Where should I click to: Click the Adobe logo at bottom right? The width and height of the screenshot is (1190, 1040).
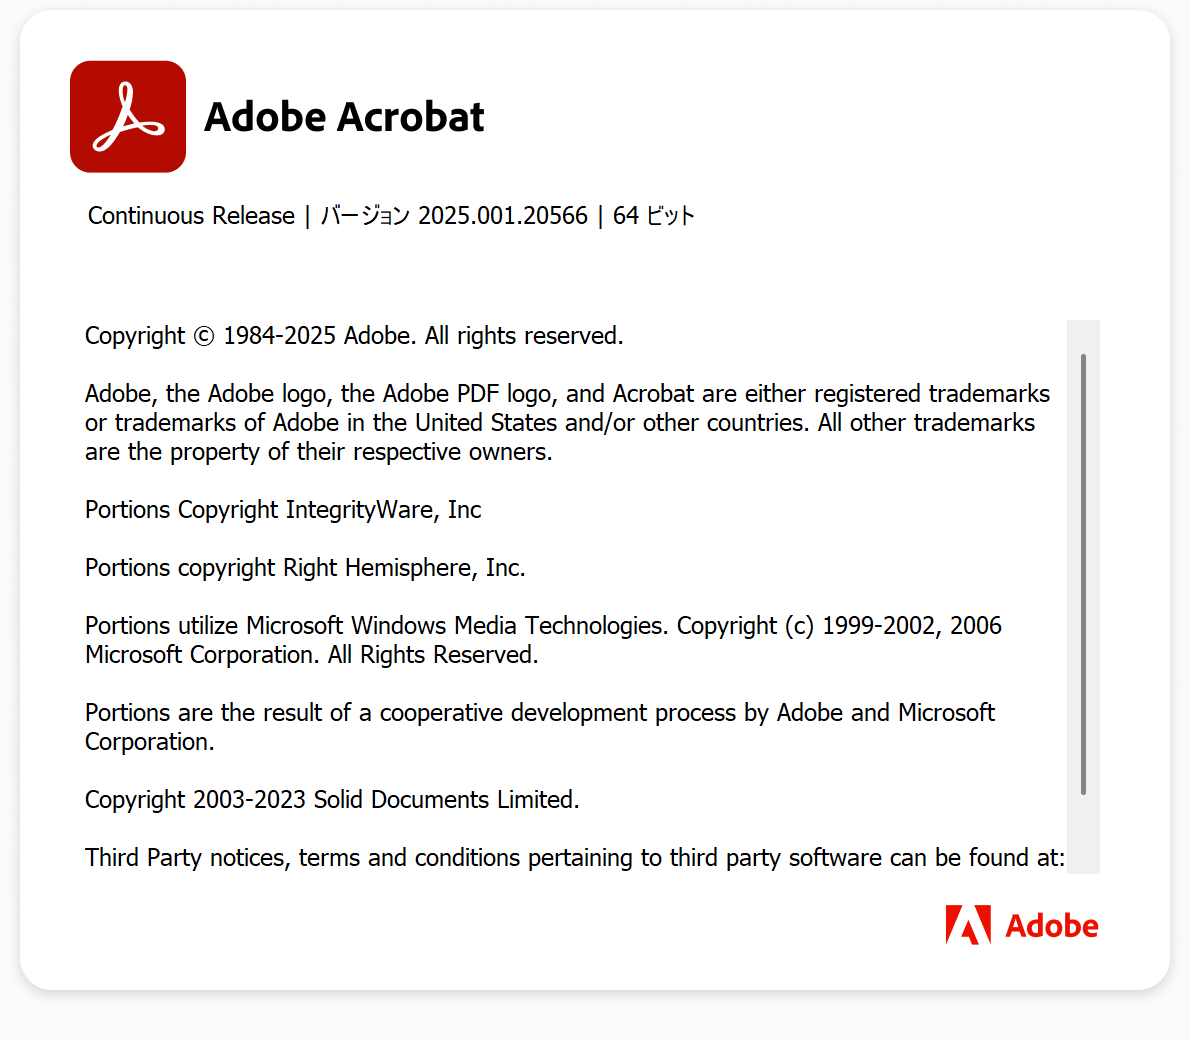coord(1022,925)
